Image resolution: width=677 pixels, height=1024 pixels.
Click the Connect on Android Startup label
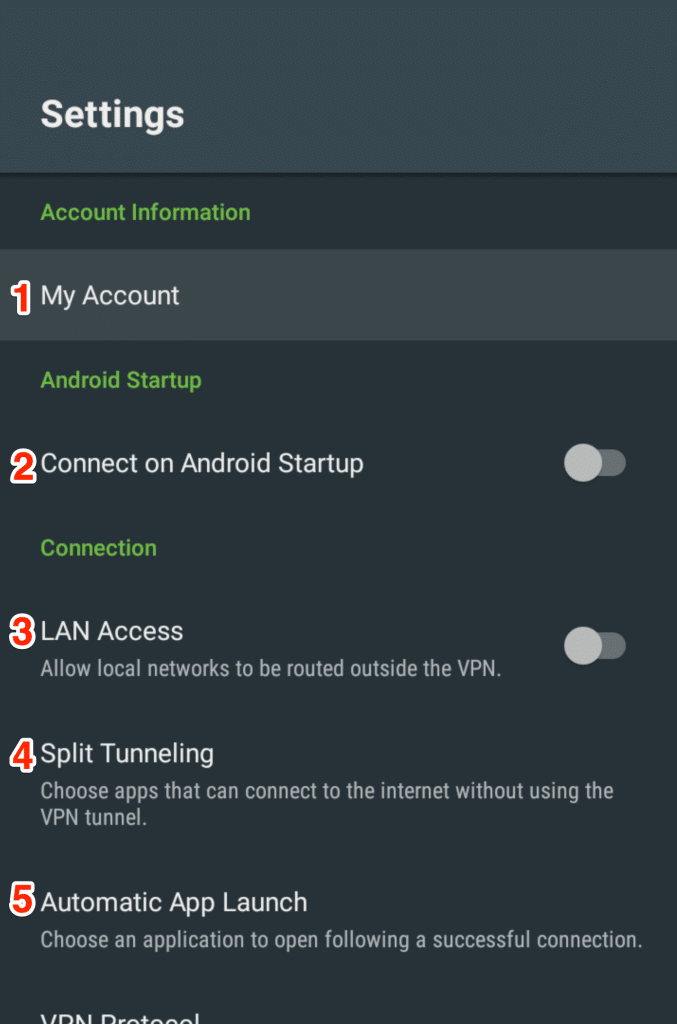click(202, 464)
